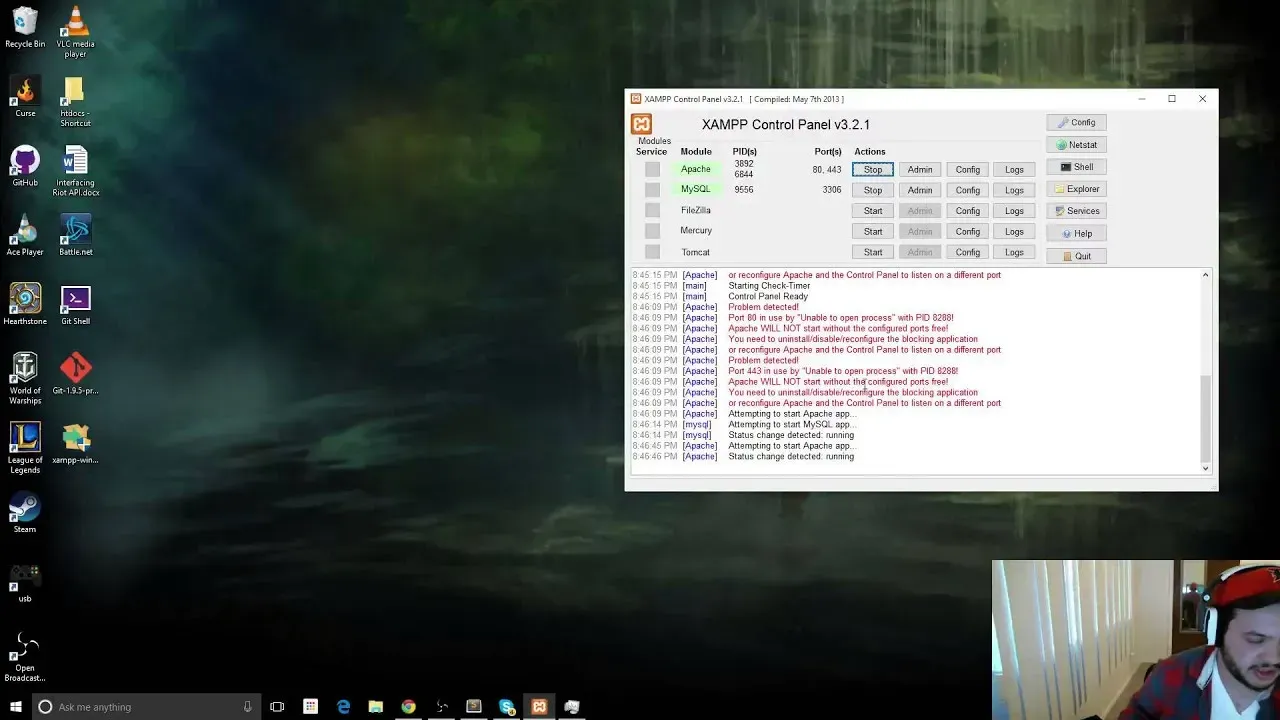Viewport: 1280px width, 720px height.
Task: View Mercury Logs
Action: click(1014, 231)
